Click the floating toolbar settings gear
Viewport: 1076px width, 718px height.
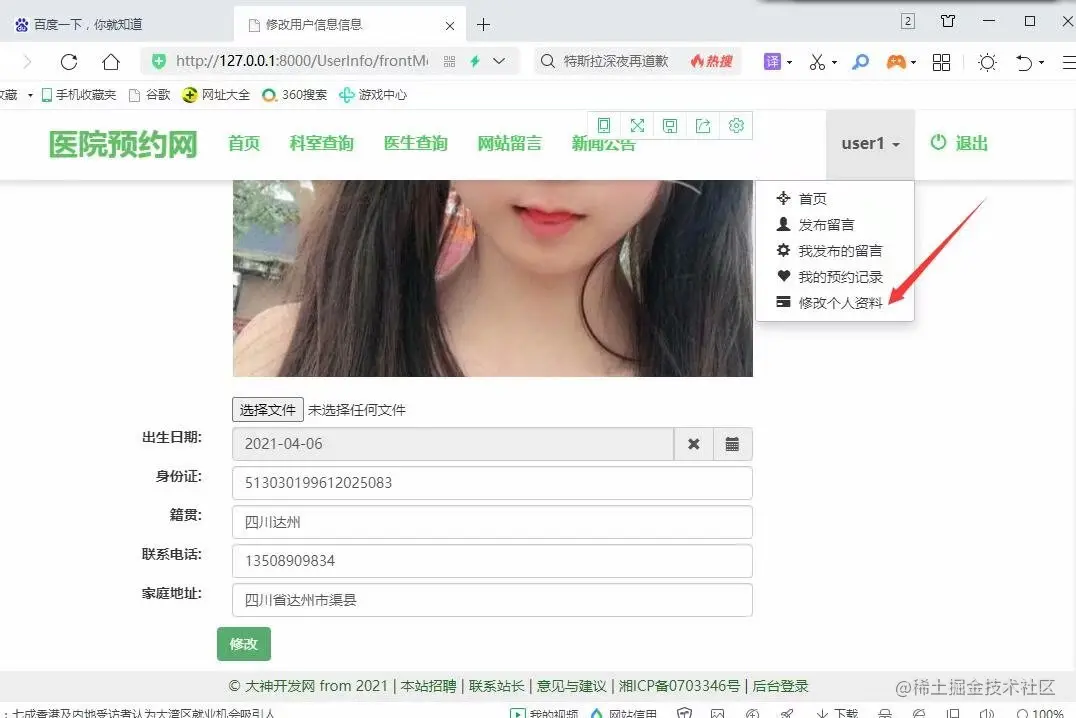736,126
